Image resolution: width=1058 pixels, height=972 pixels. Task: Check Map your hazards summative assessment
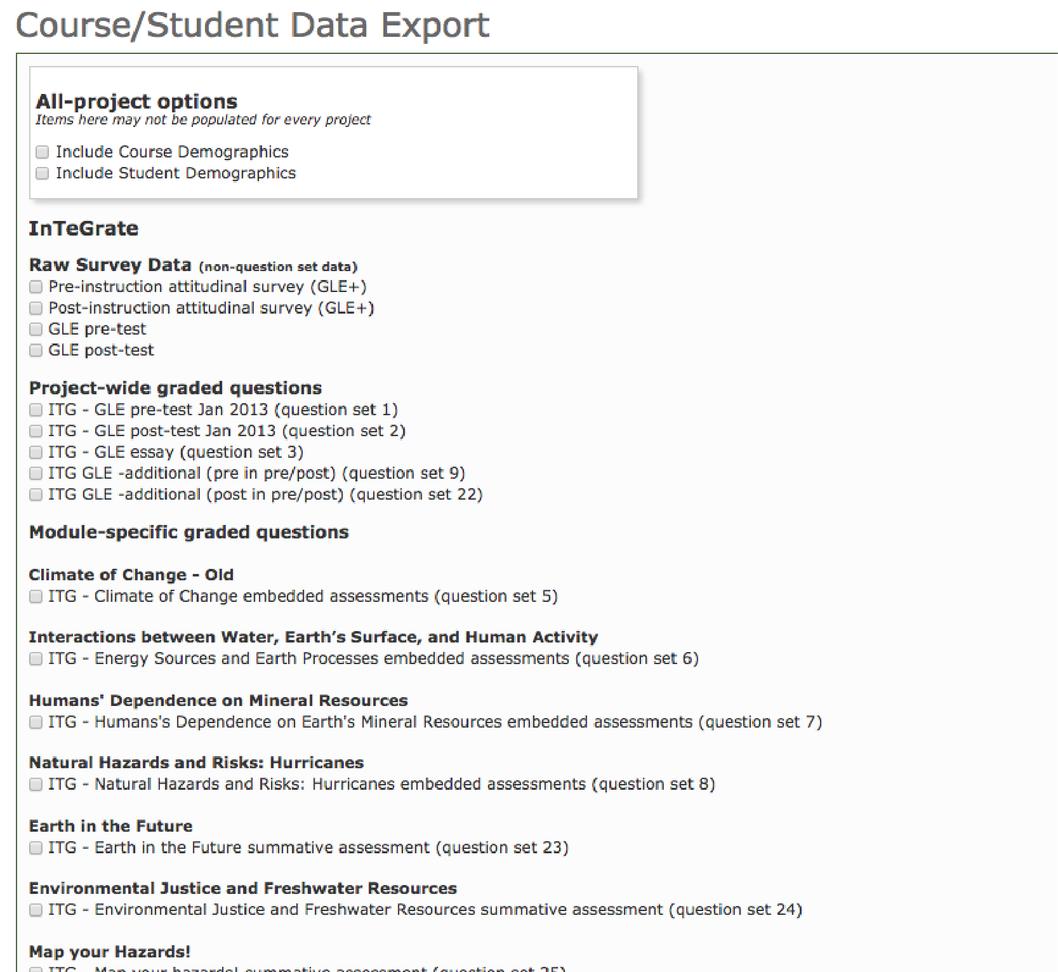pos(34,968)
